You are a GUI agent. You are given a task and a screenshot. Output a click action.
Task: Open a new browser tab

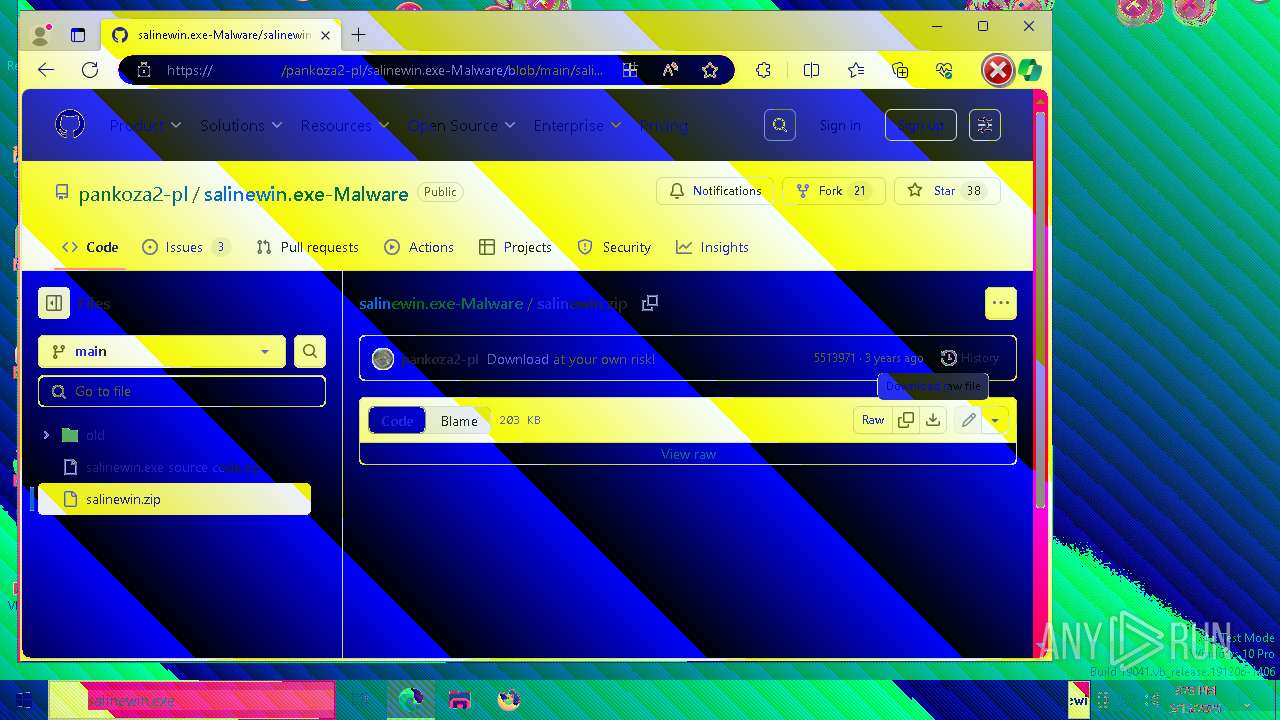point(358,35)
